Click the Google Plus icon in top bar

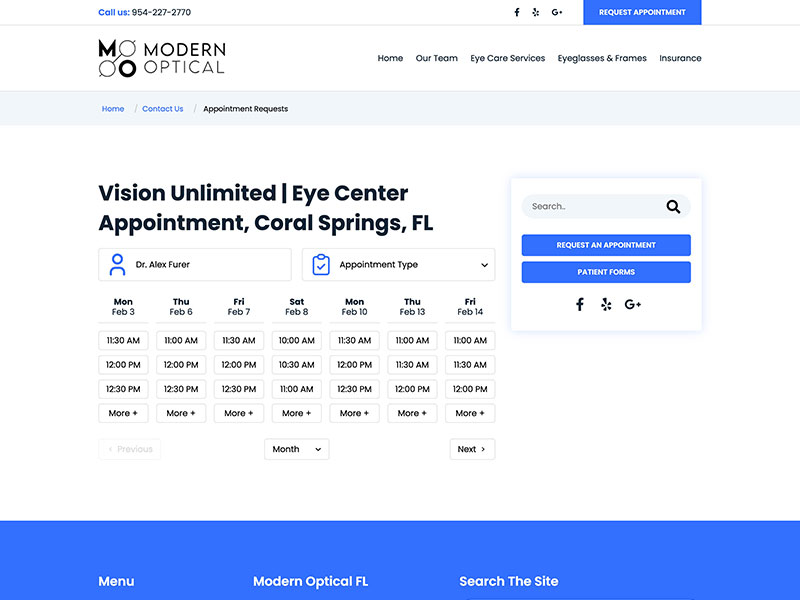(x=557, y=12)
